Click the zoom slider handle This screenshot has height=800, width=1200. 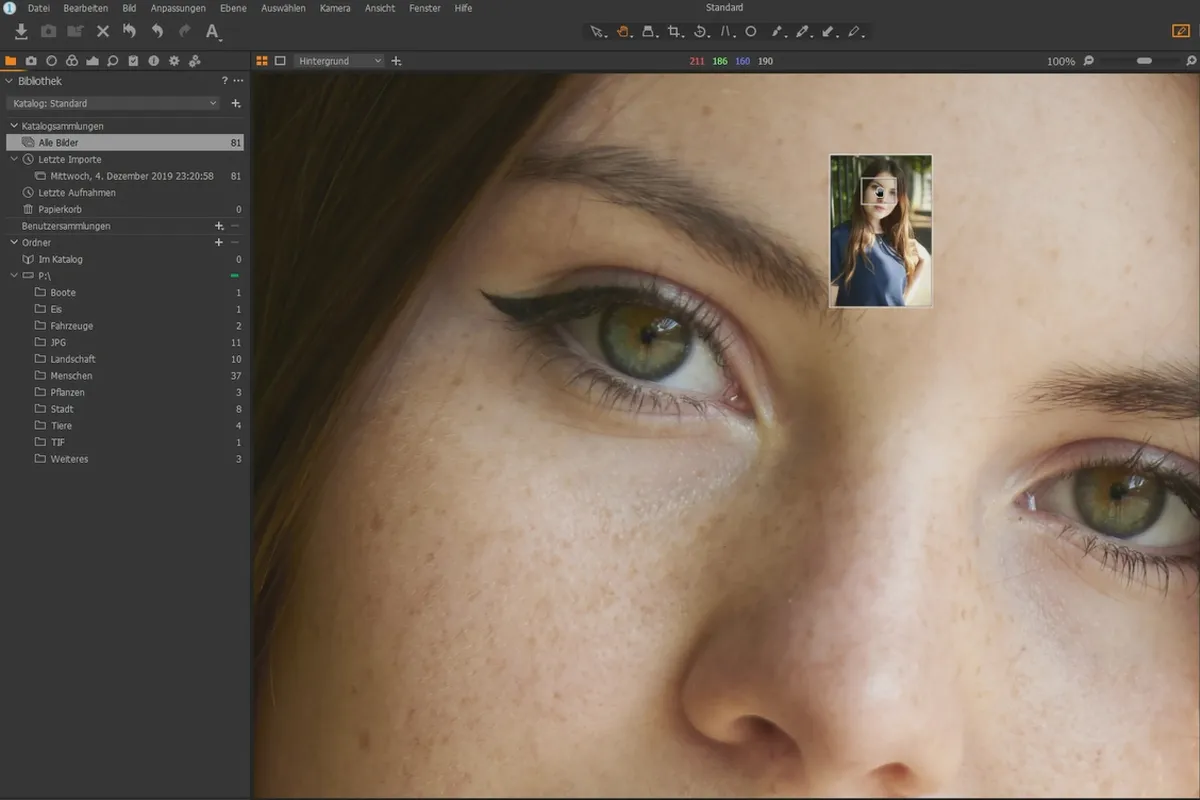click(x=1144, y=61)
